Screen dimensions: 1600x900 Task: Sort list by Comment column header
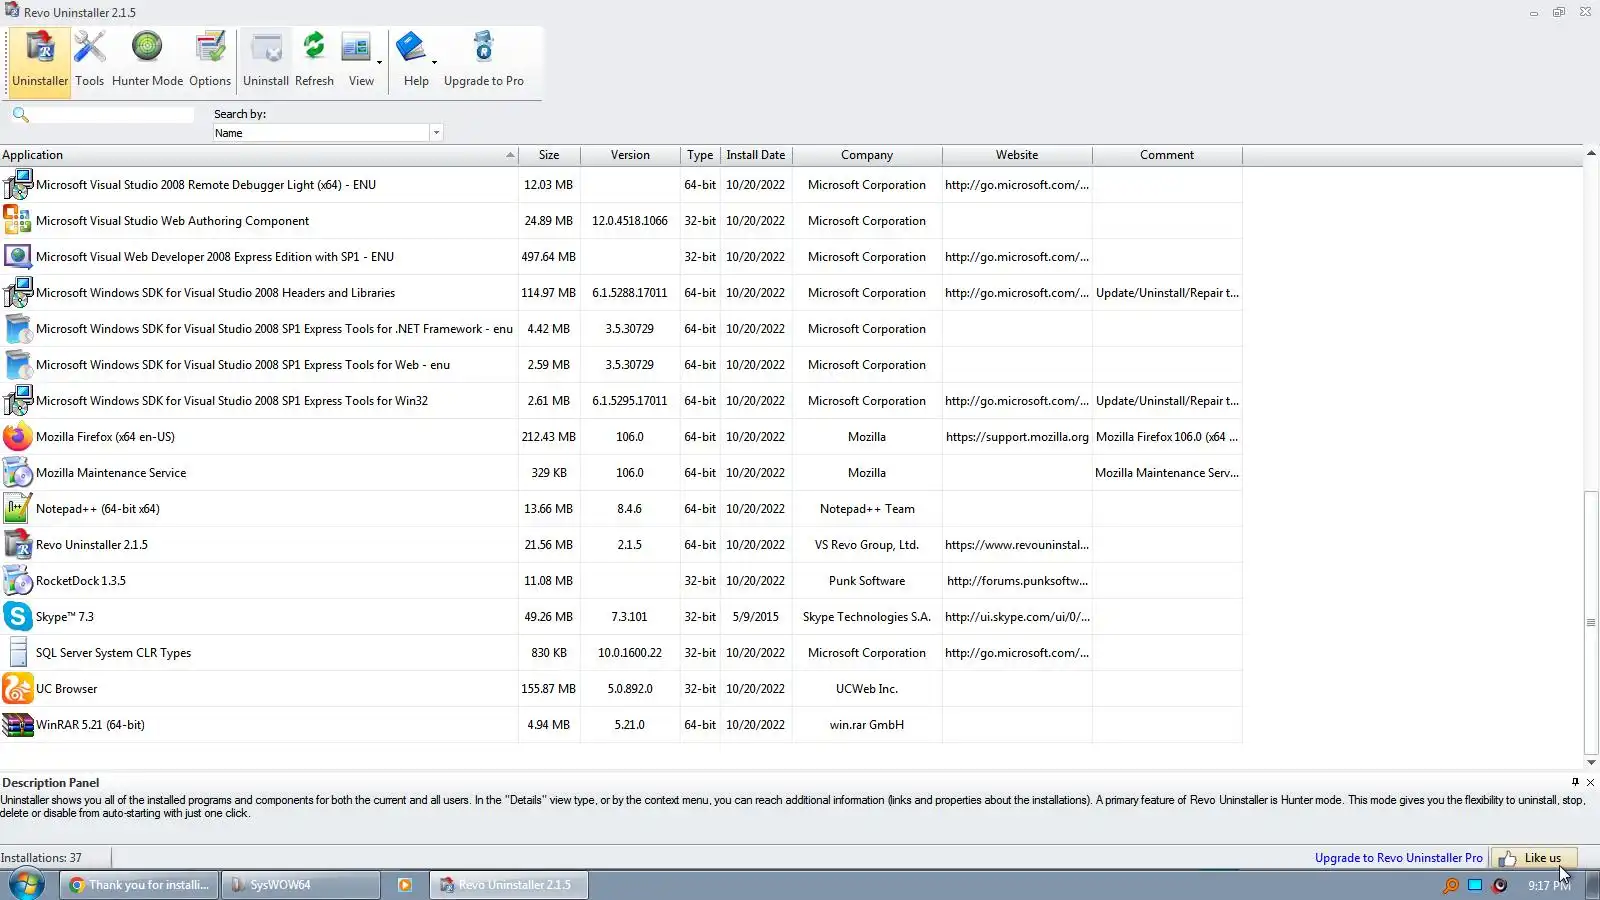coord(1167,155)
